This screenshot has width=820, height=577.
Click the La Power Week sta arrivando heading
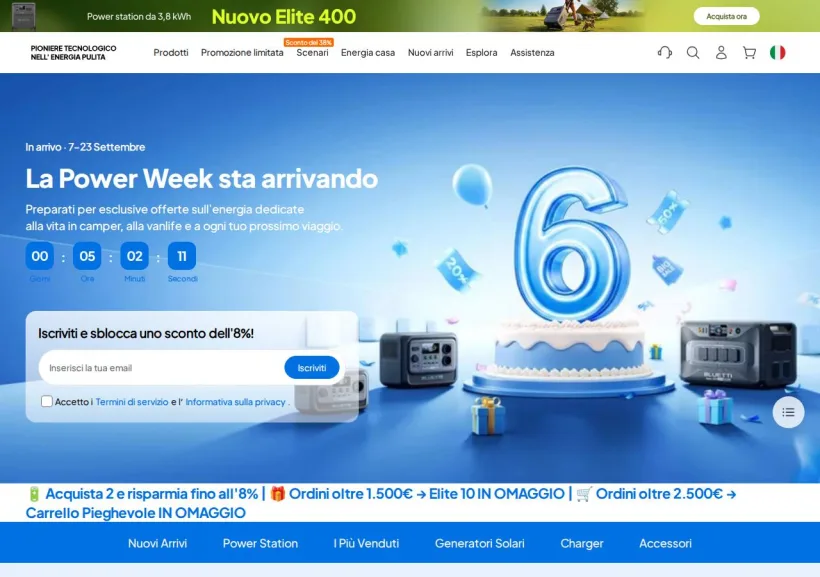coord(201,178)
